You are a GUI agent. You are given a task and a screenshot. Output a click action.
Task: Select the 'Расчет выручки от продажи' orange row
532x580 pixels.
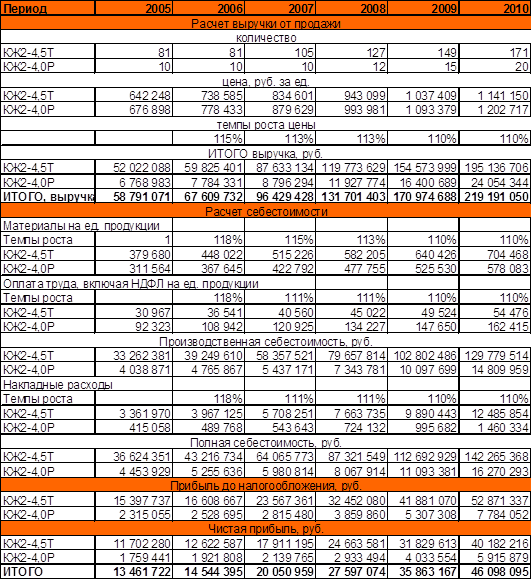pyautogui.click(x=266, y=23)
